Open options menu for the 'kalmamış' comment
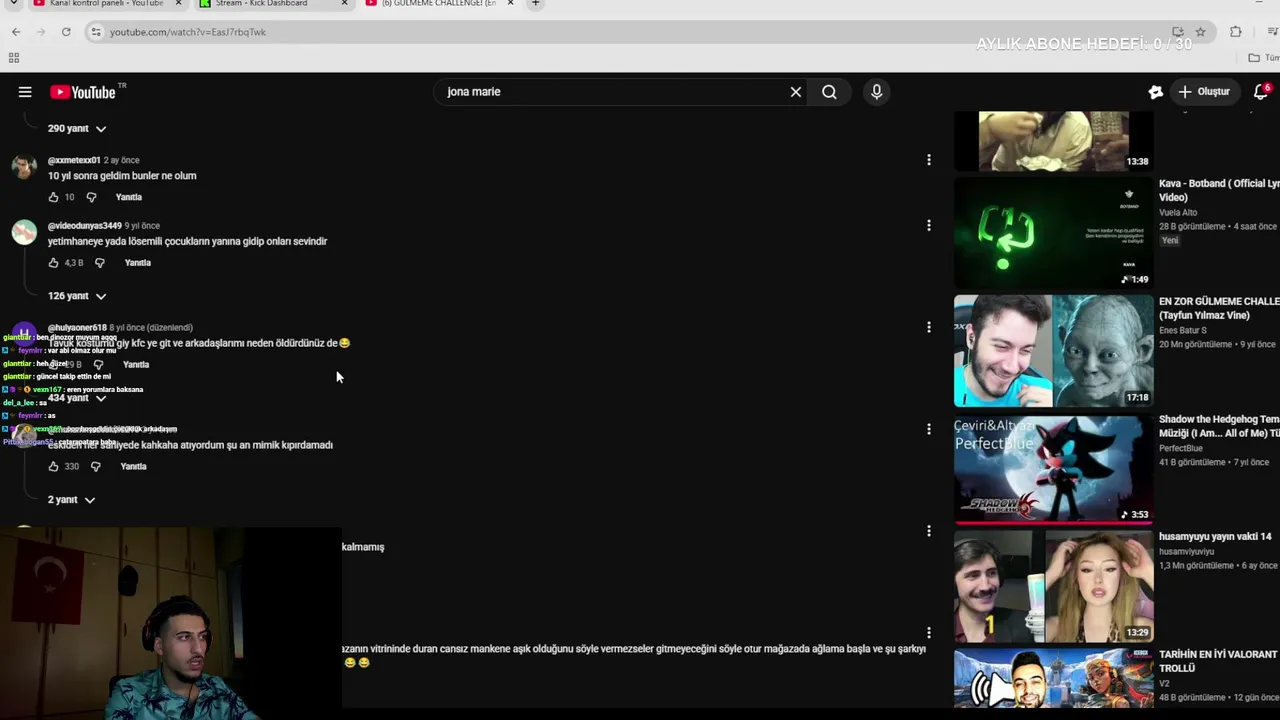 (929, 531)
